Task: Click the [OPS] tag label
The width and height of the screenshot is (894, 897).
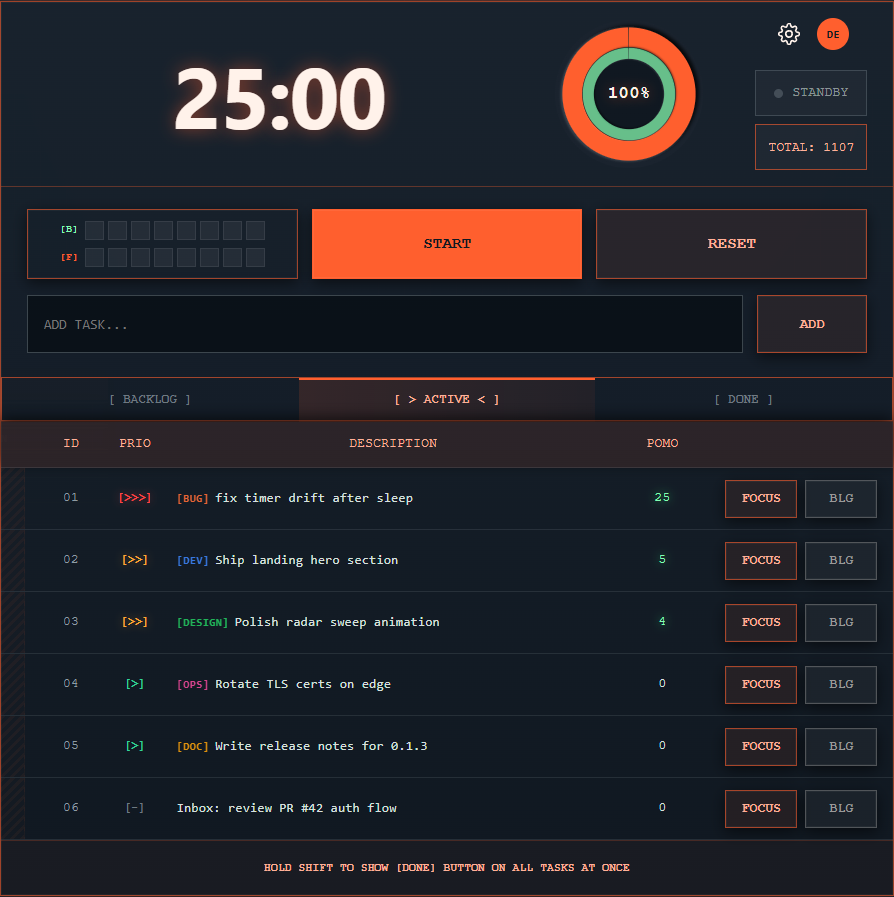Action: point(193,684)
